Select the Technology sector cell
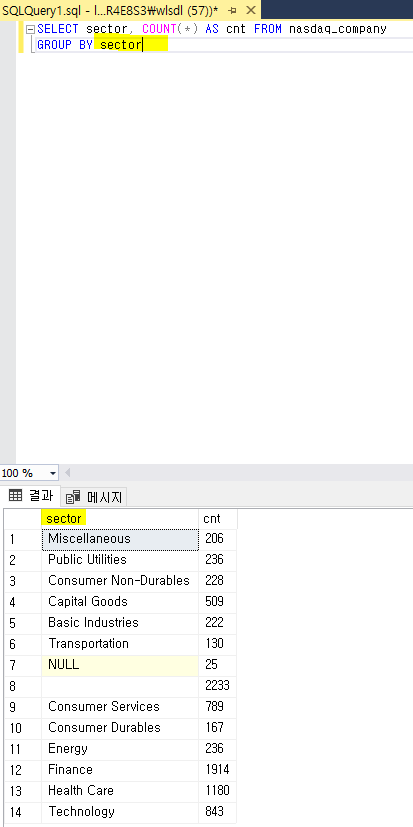Screen dimensions: 413x827 click(x=120, y=812)
